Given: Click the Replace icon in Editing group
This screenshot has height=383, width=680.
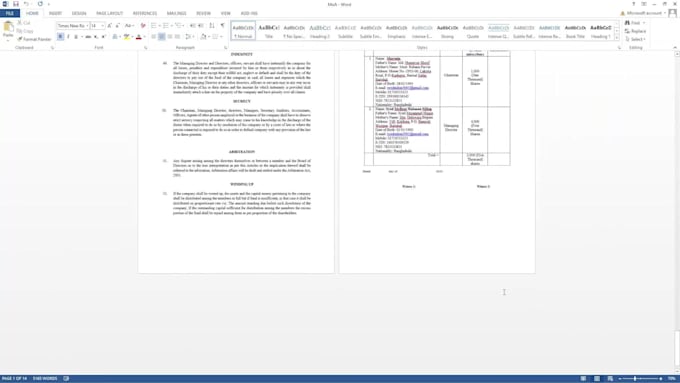Looking at the screenshot, I should pyautogui.click(x=635, y=31).
